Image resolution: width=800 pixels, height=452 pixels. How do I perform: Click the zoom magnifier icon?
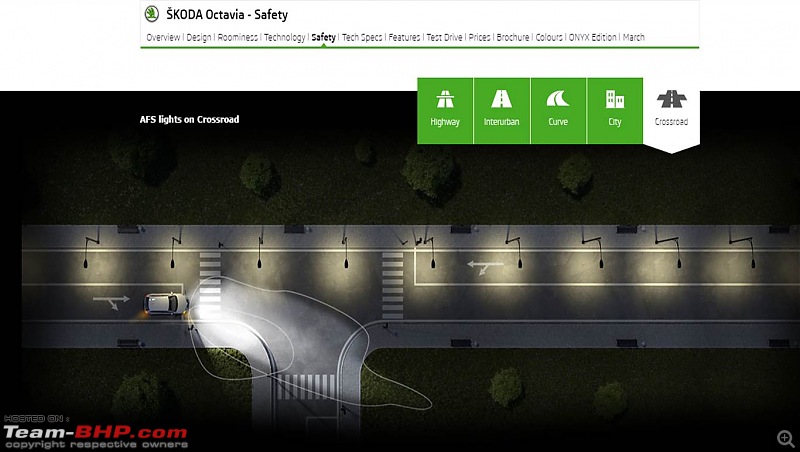point(786,439)
